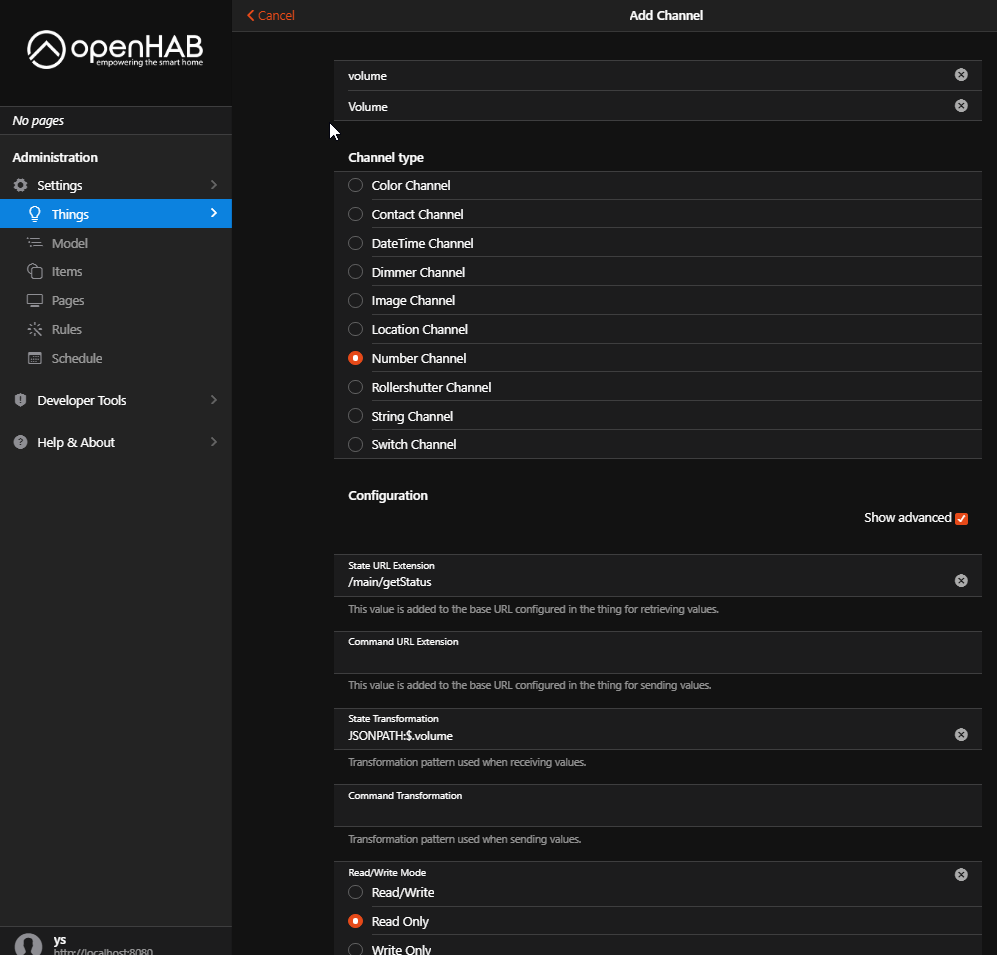This screenshot has width=997, height=955.
Task: Select Location Channel type
Action: 355,329
